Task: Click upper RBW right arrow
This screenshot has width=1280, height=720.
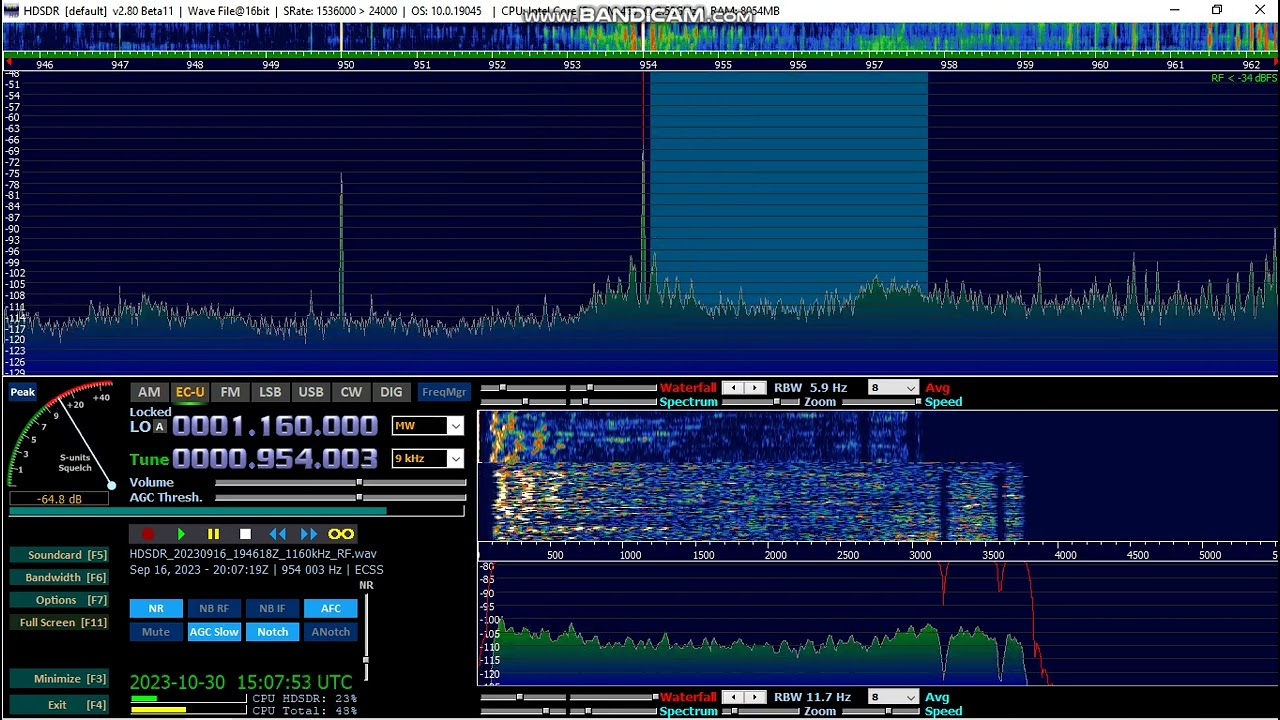Action: coord(756,388)
